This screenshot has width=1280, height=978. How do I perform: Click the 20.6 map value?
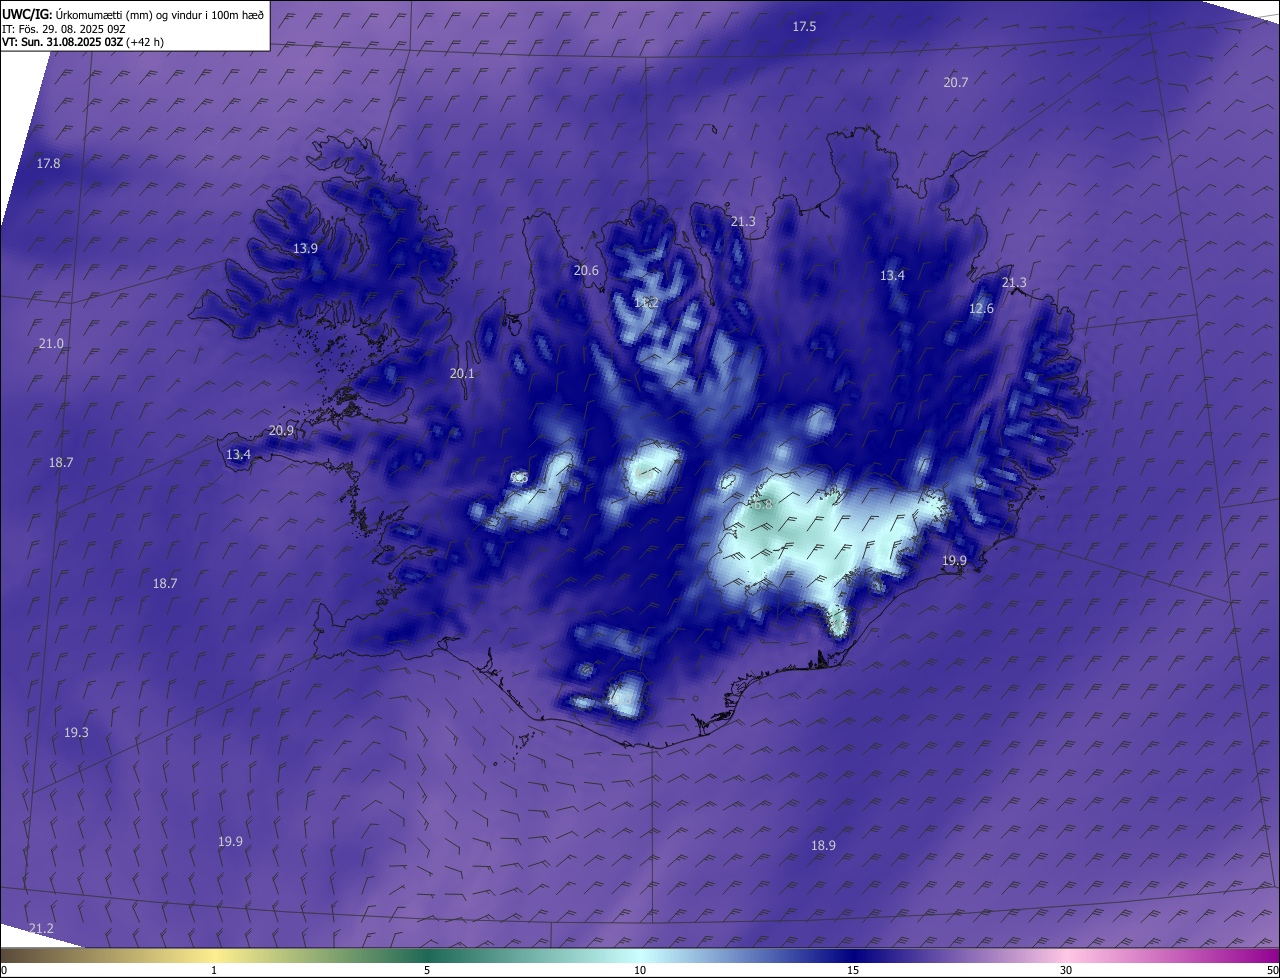(585, 270)
